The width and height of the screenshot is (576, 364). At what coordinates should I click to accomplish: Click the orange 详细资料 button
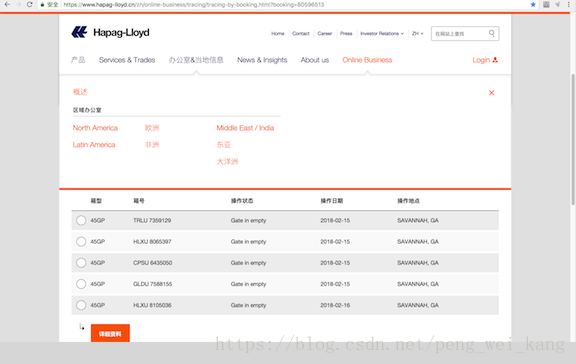[x=110, y=333]
